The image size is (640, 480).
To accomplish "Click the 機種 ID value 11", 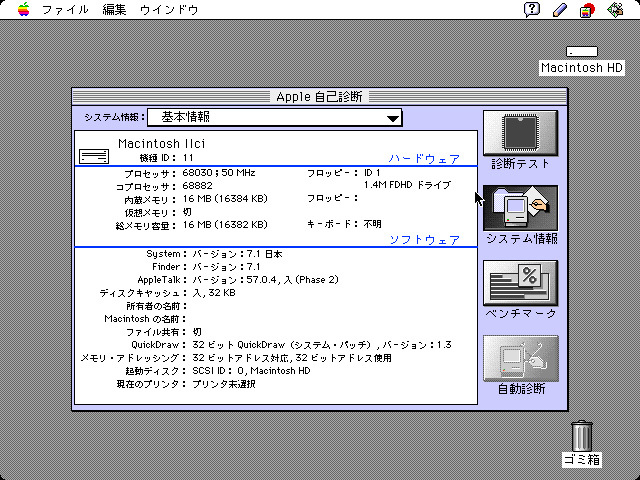I will pos(188,158).
